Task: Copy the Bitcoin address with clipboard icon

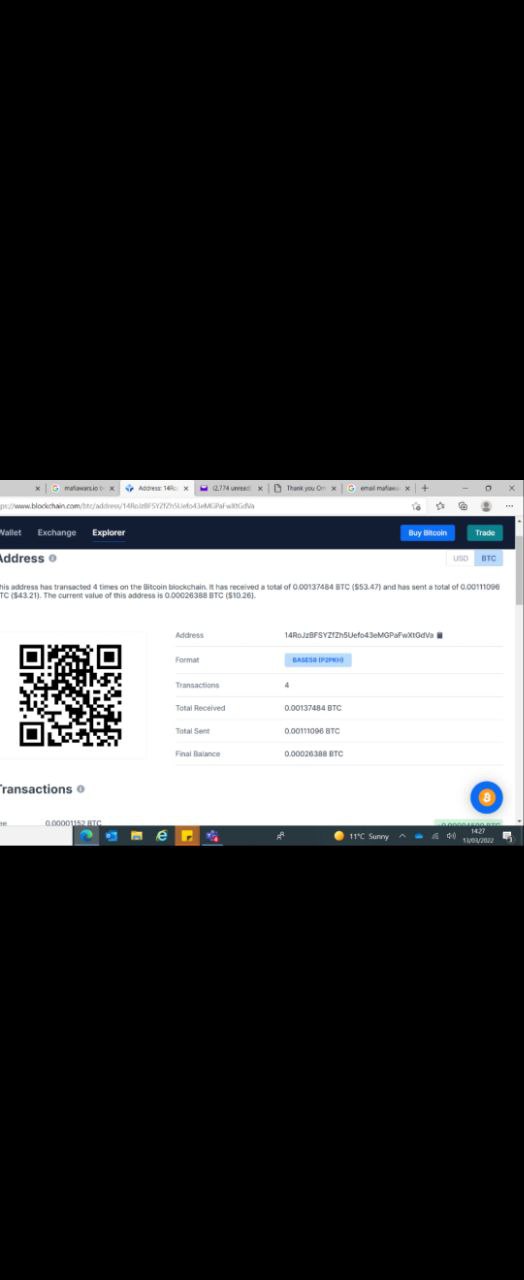Action: (x=440, y=635)
